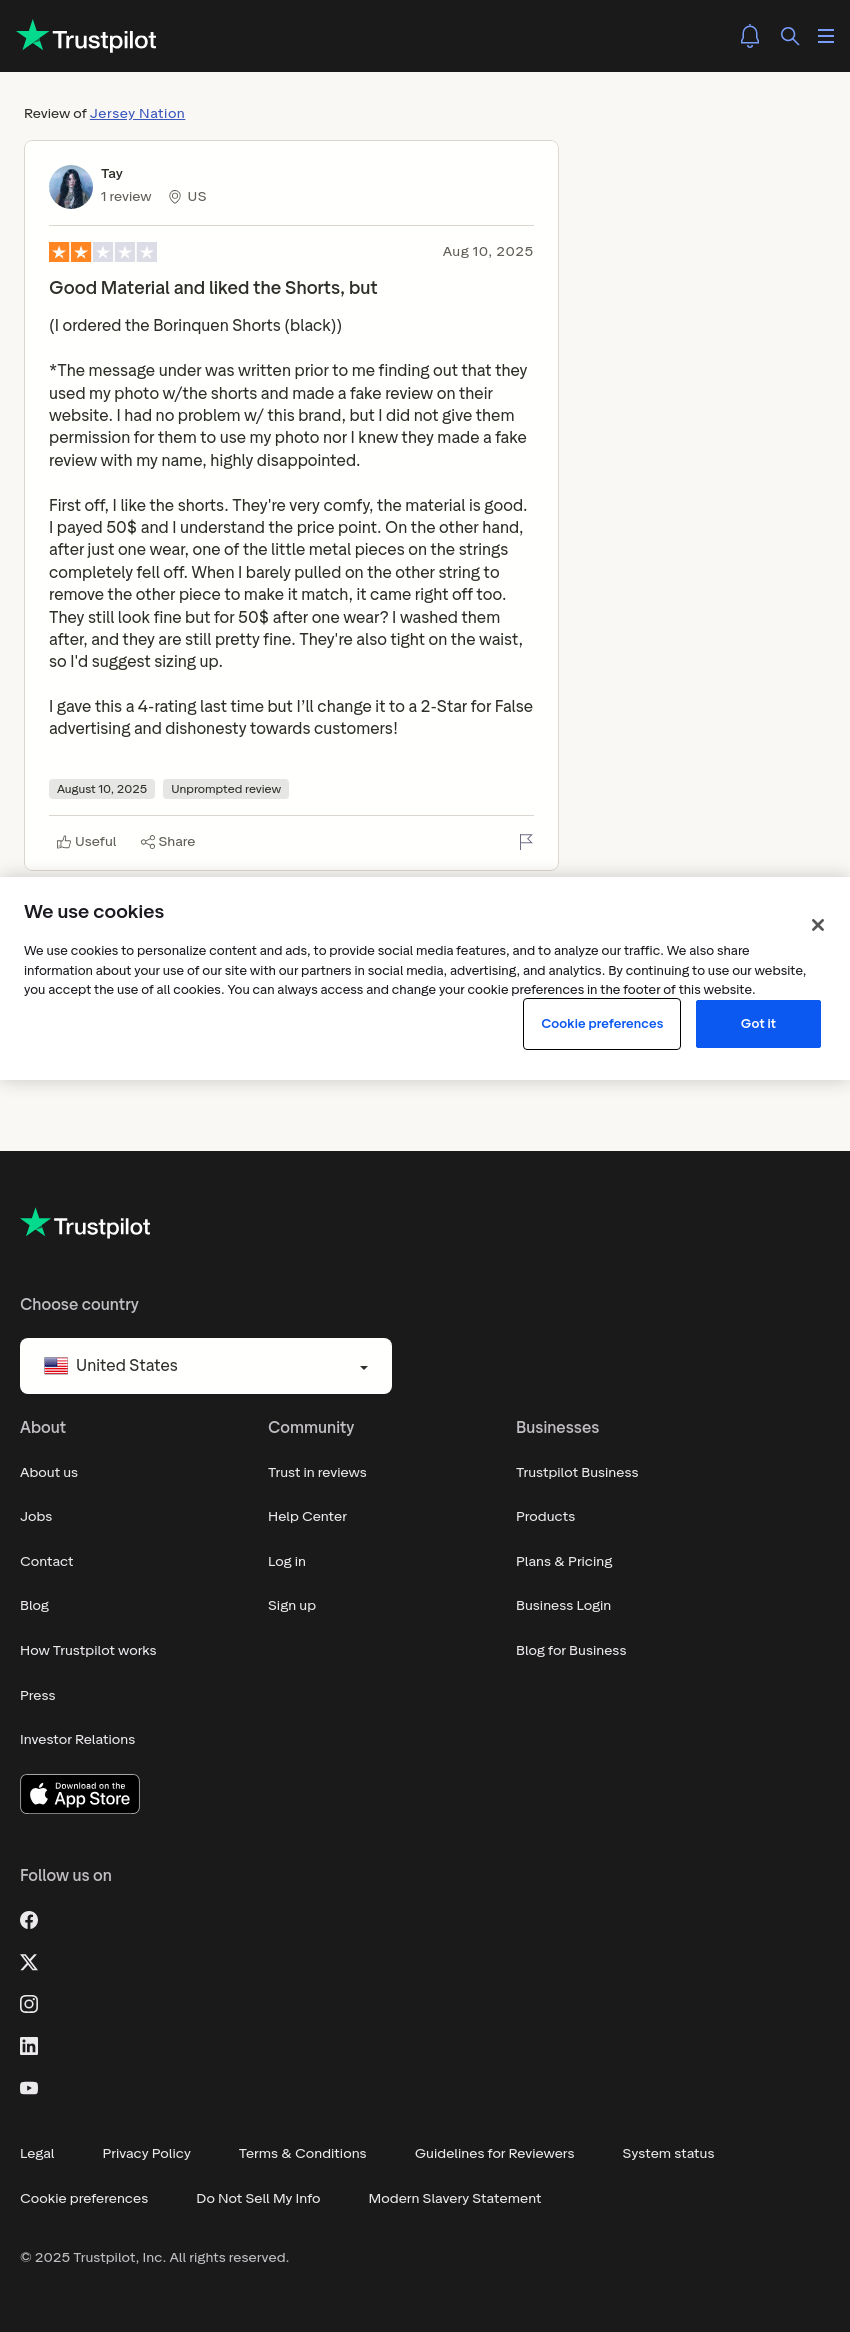850x2332 pixels.
Task: Open Trustpilot YouTube channel
Action: (29, 2088)
